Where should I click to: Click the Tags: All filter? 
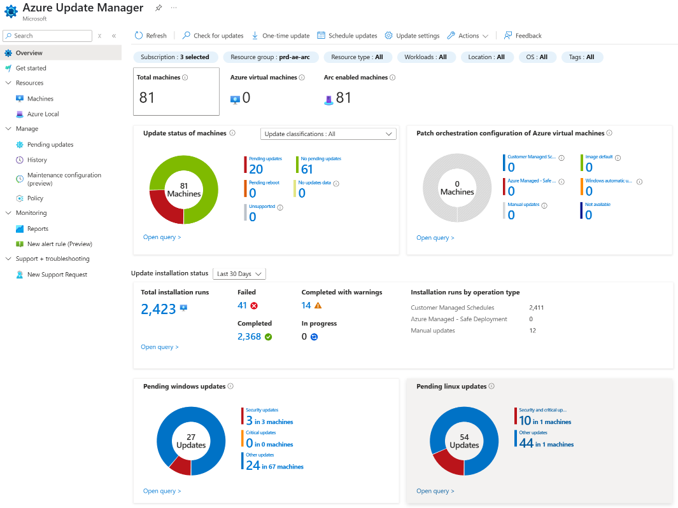click(582, 57)
